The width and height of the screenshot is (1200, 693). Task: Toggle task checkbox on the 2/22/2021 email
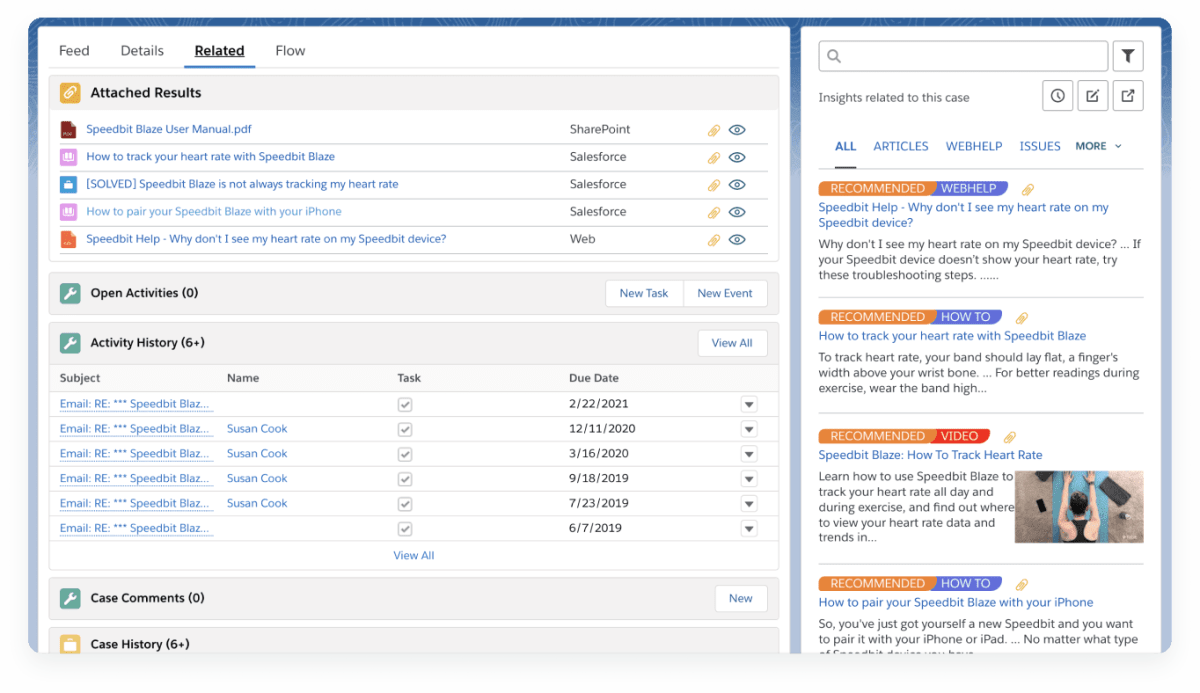[x=405, y=403]
